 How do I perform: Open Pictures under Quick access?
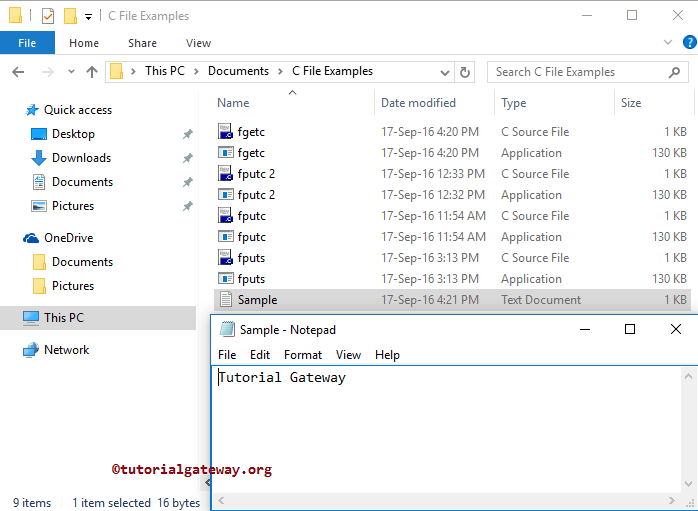click(73, 206)
